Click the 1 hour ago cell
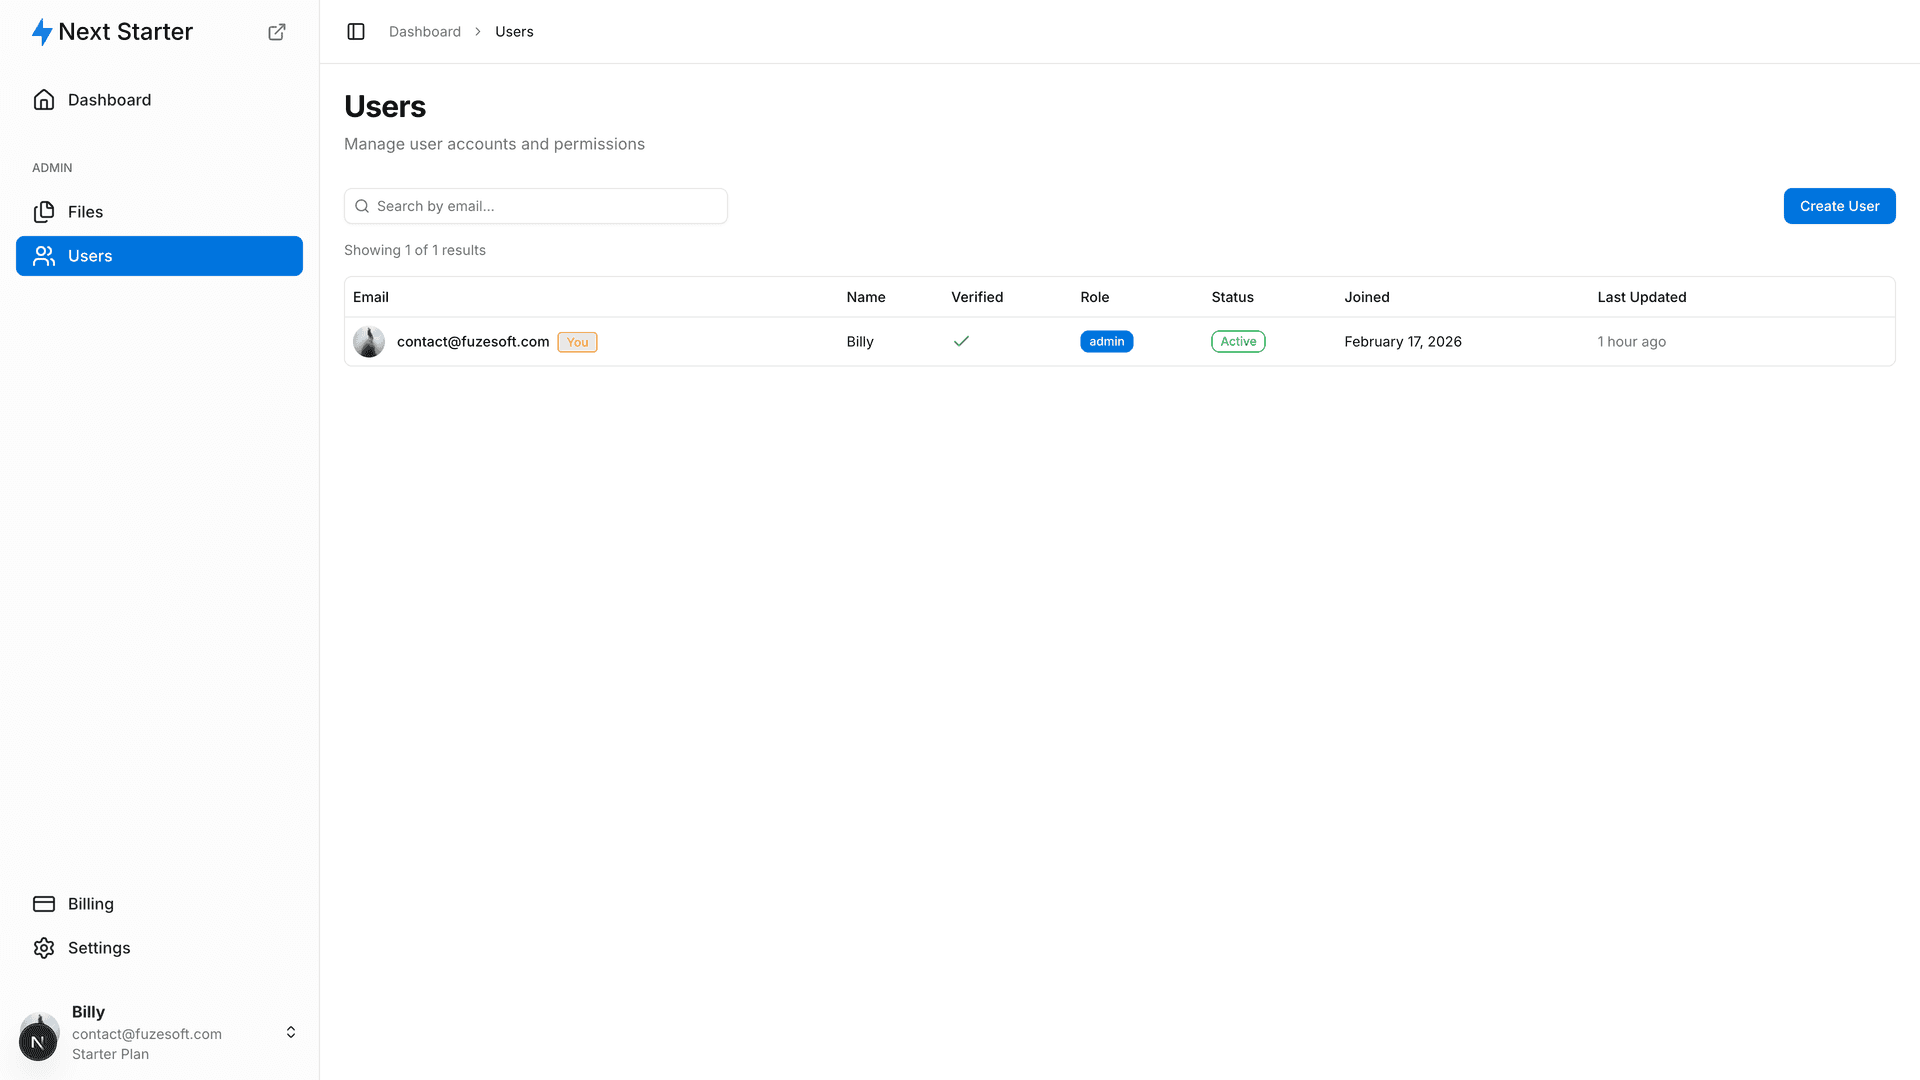1920x1080 pixels. [1632, 342]
